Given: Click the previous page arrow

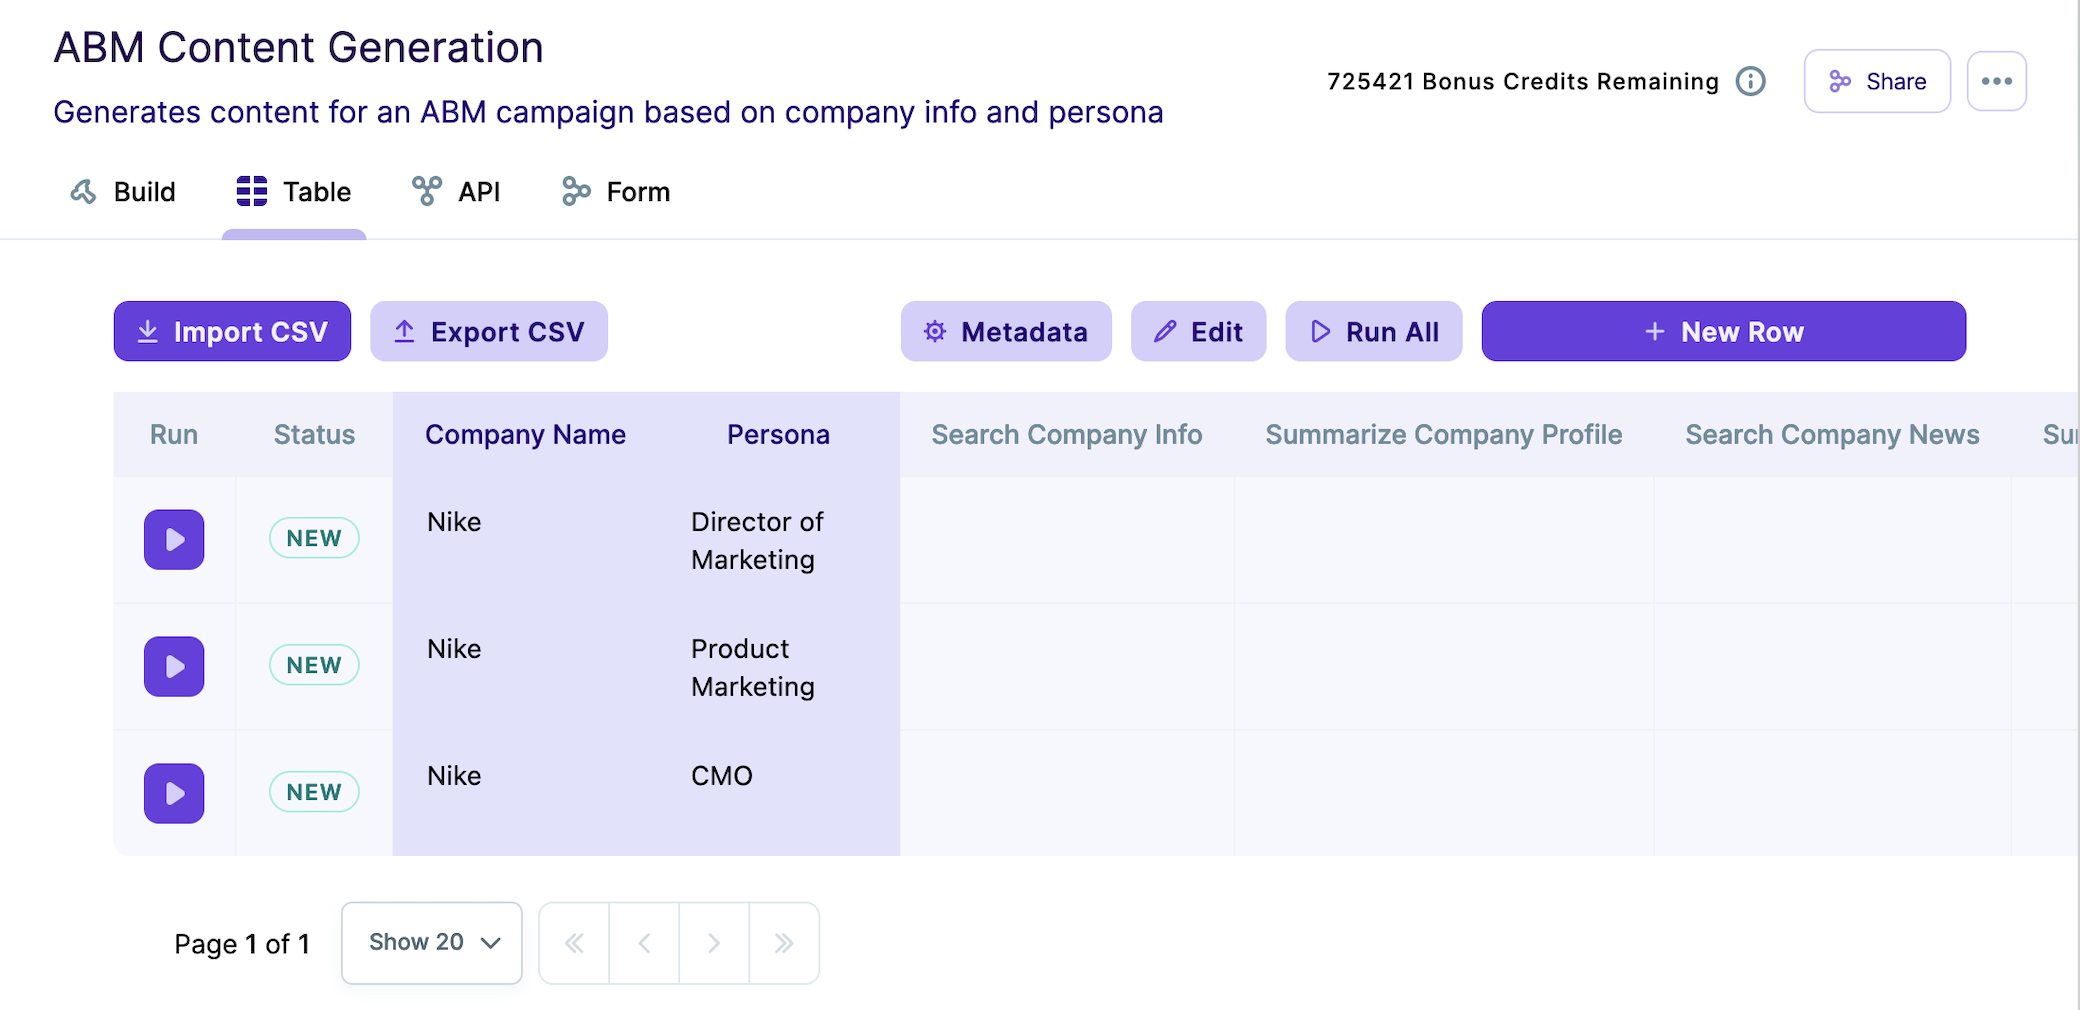Looking at the screenshot, I should point(644,943).
